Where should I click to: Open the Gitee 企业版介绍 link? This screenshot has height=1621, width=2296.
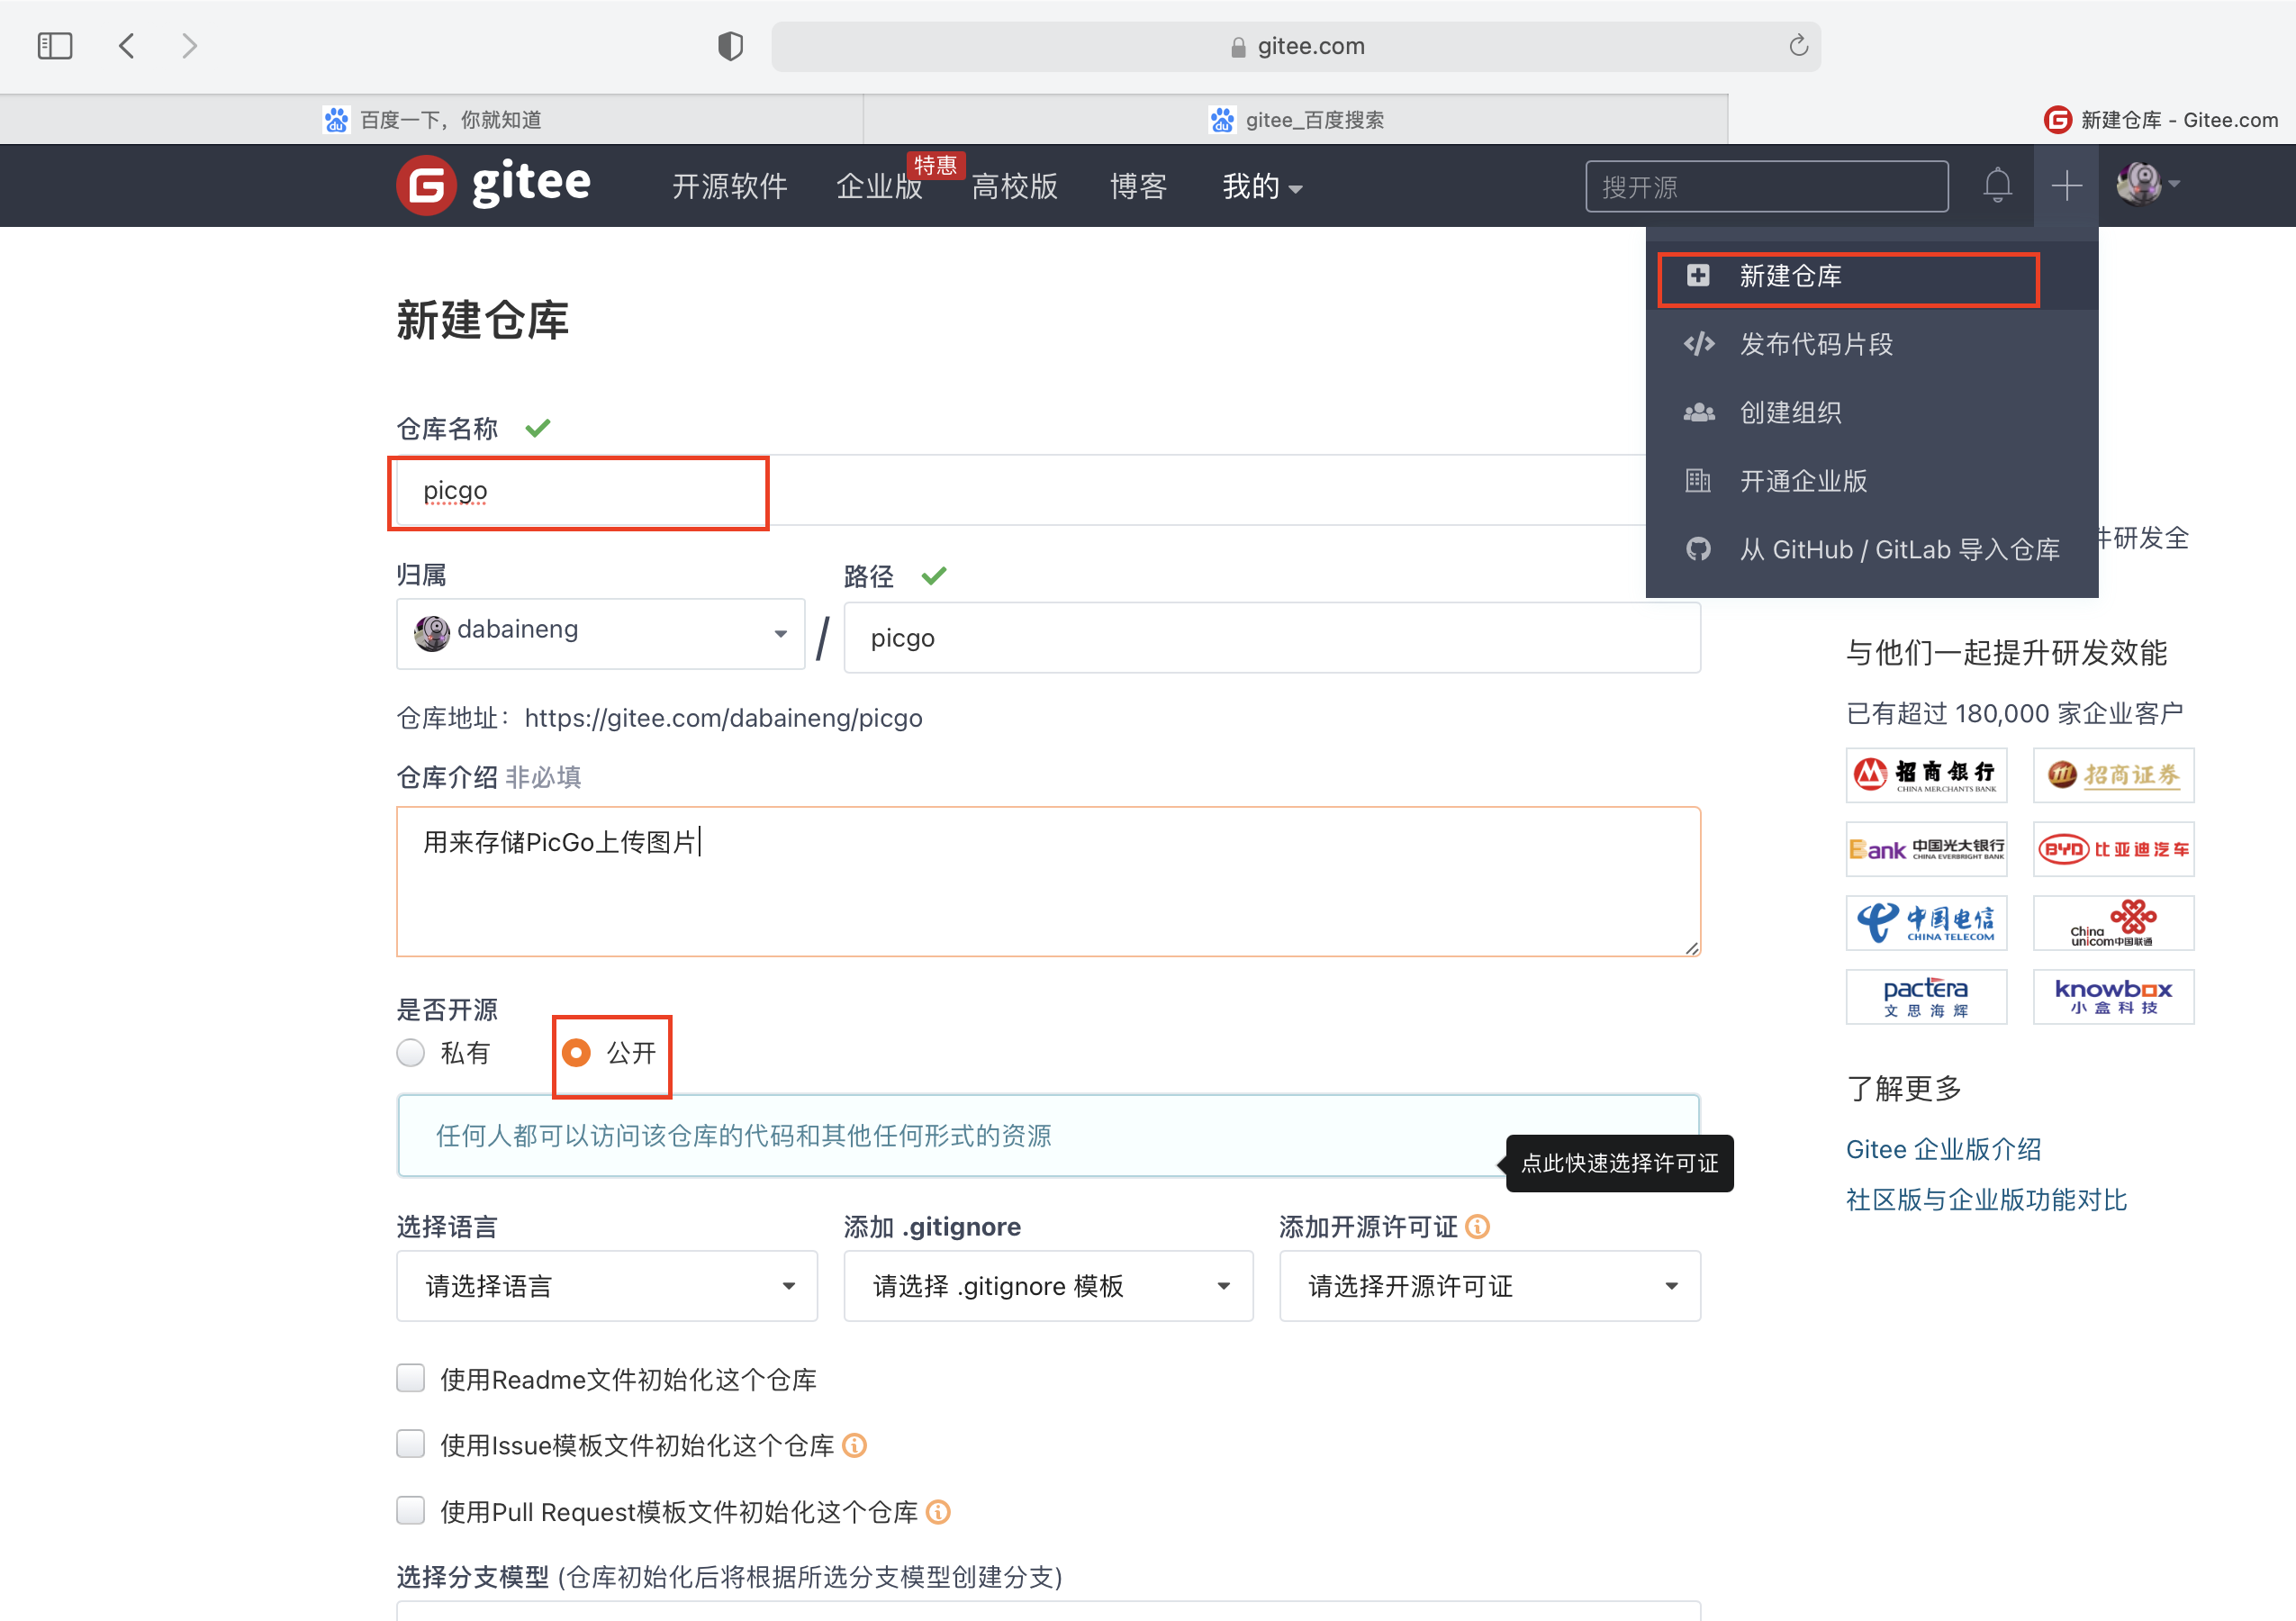pos(1943,1149)
